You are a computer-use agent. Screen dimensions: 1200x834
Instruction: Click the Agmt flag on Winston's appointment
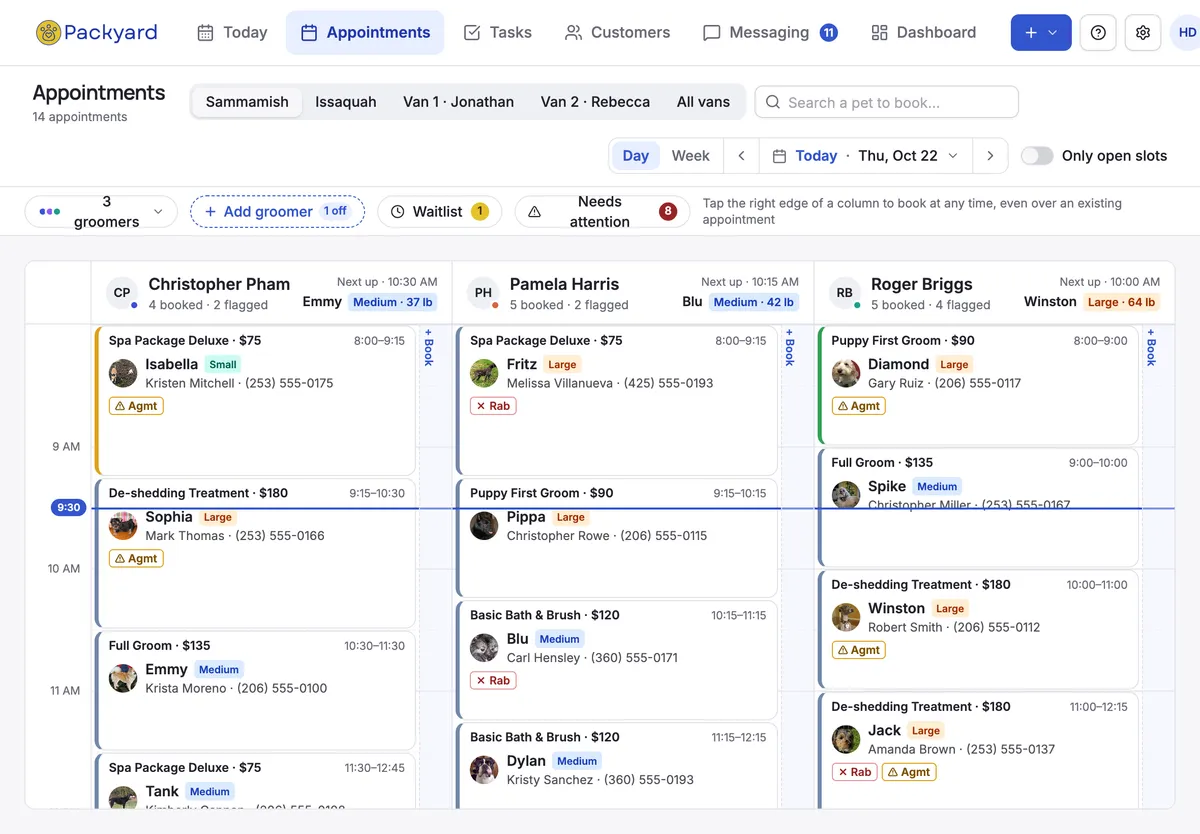pos(859,650)
